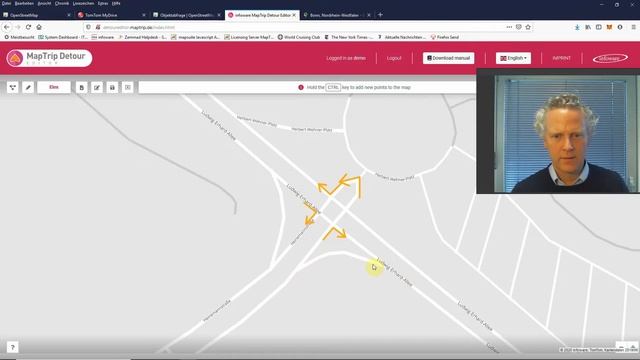This screenshot has width=640, height=360.
Task: Toggle the sidebar view icon
Action: point(598,27)
